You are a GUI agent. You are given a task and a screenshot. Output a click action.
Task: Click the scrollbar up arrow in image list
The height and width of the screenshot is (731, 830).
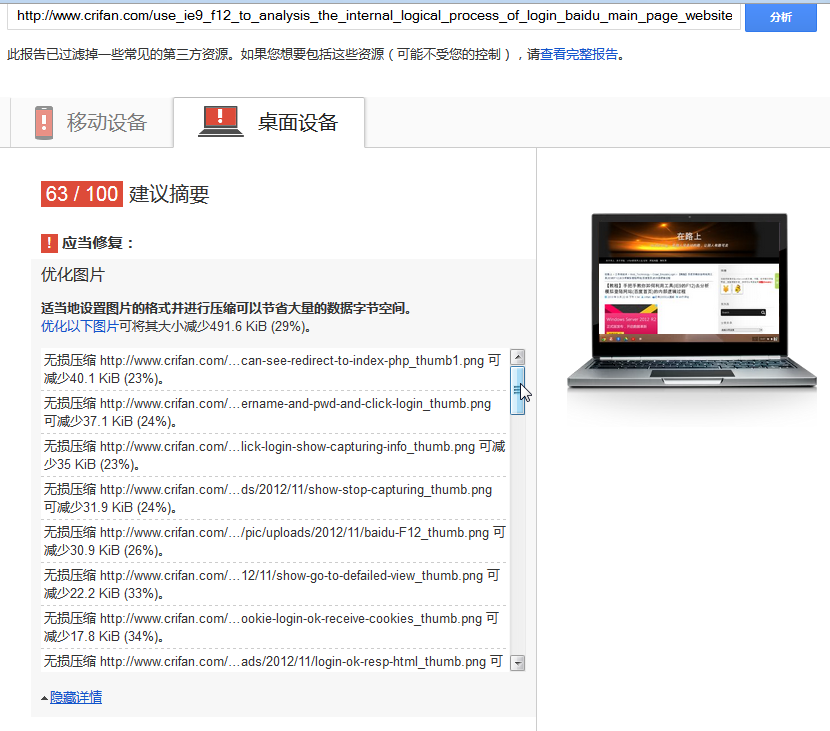[x=518, y=357]
